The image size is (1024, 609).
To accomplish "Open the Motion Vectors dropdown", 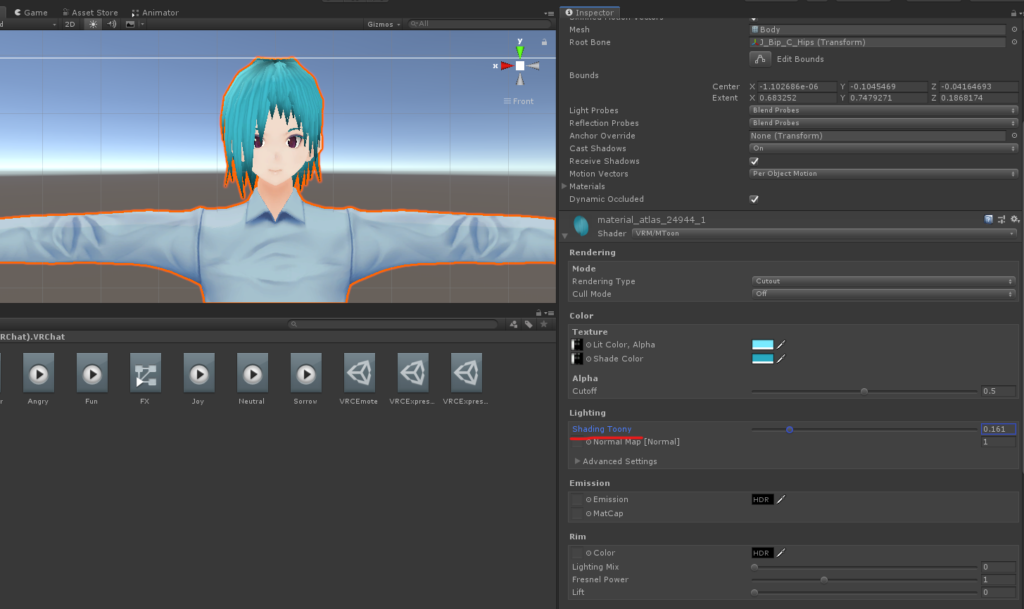I will [x=883, y=174].
